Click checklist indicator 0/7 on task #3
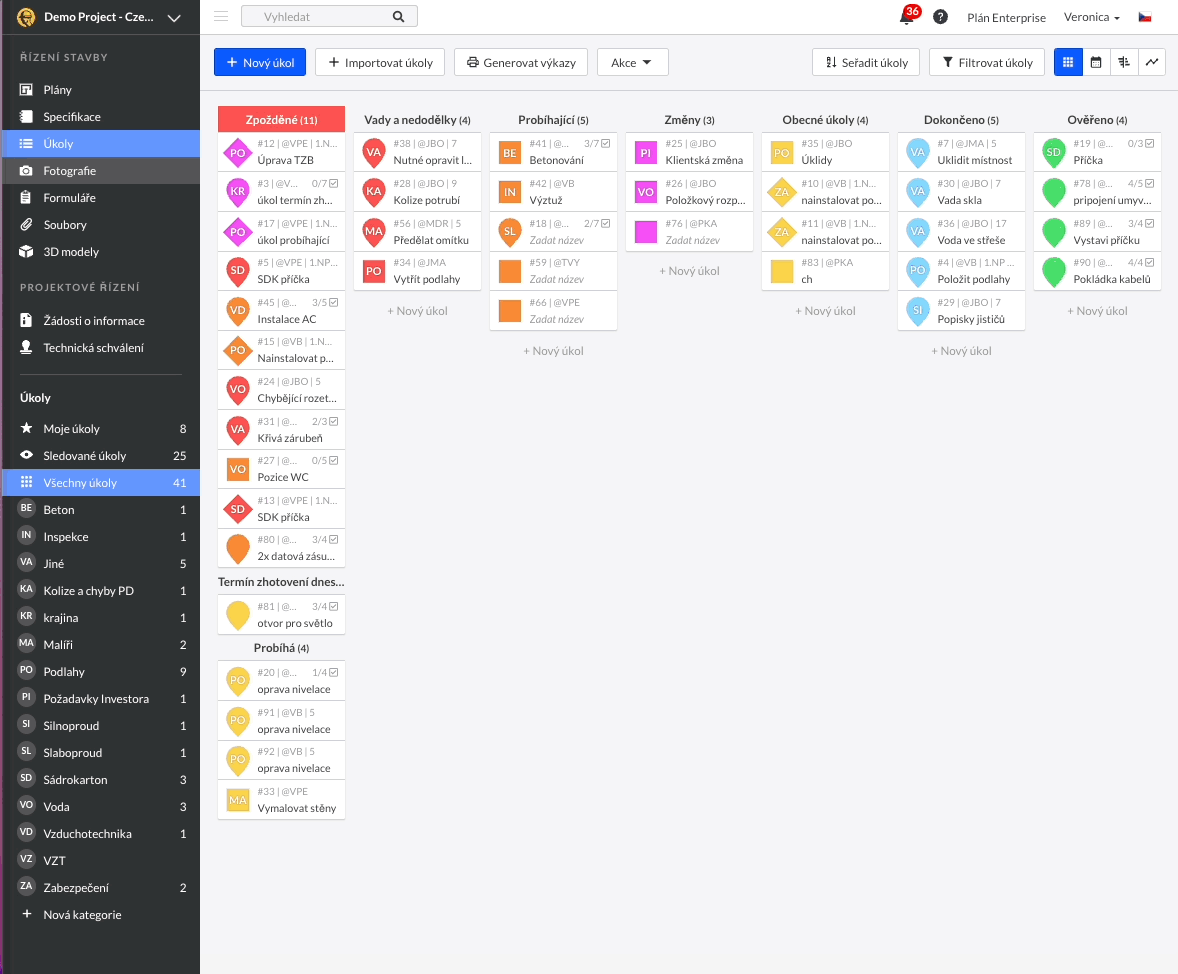 (326, 184)
